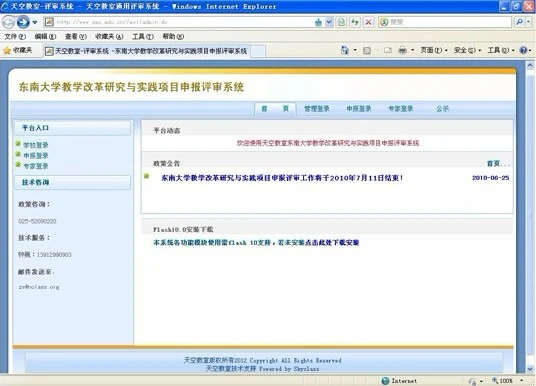The height and width of the screenshot is (386, 536).
Task: Open the 工具 command bar menu
Action: tap(501, 51)
